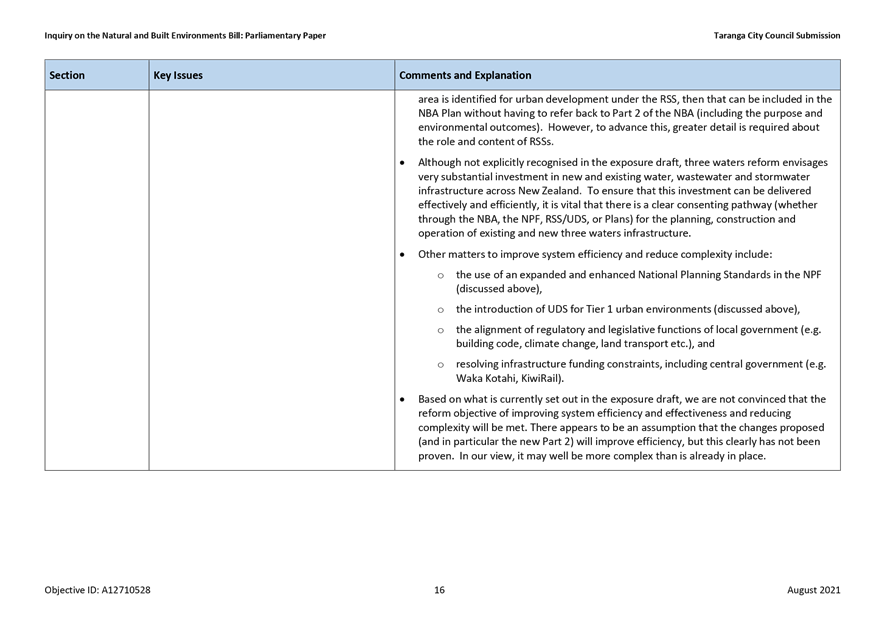Click the 'Comments and Explanation' column header
The height and width of the screenshot is (626, 885).
point(617,75)
